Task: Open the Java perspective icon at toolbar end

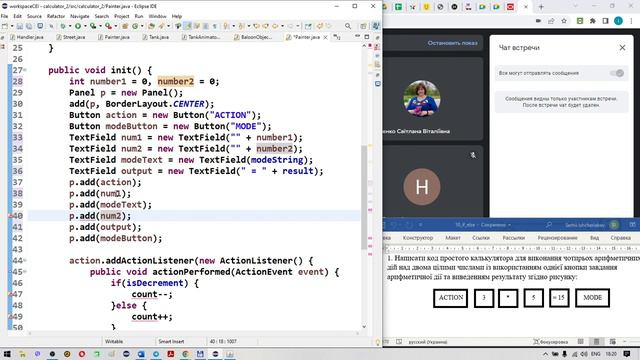Action: tap(376, 26)
